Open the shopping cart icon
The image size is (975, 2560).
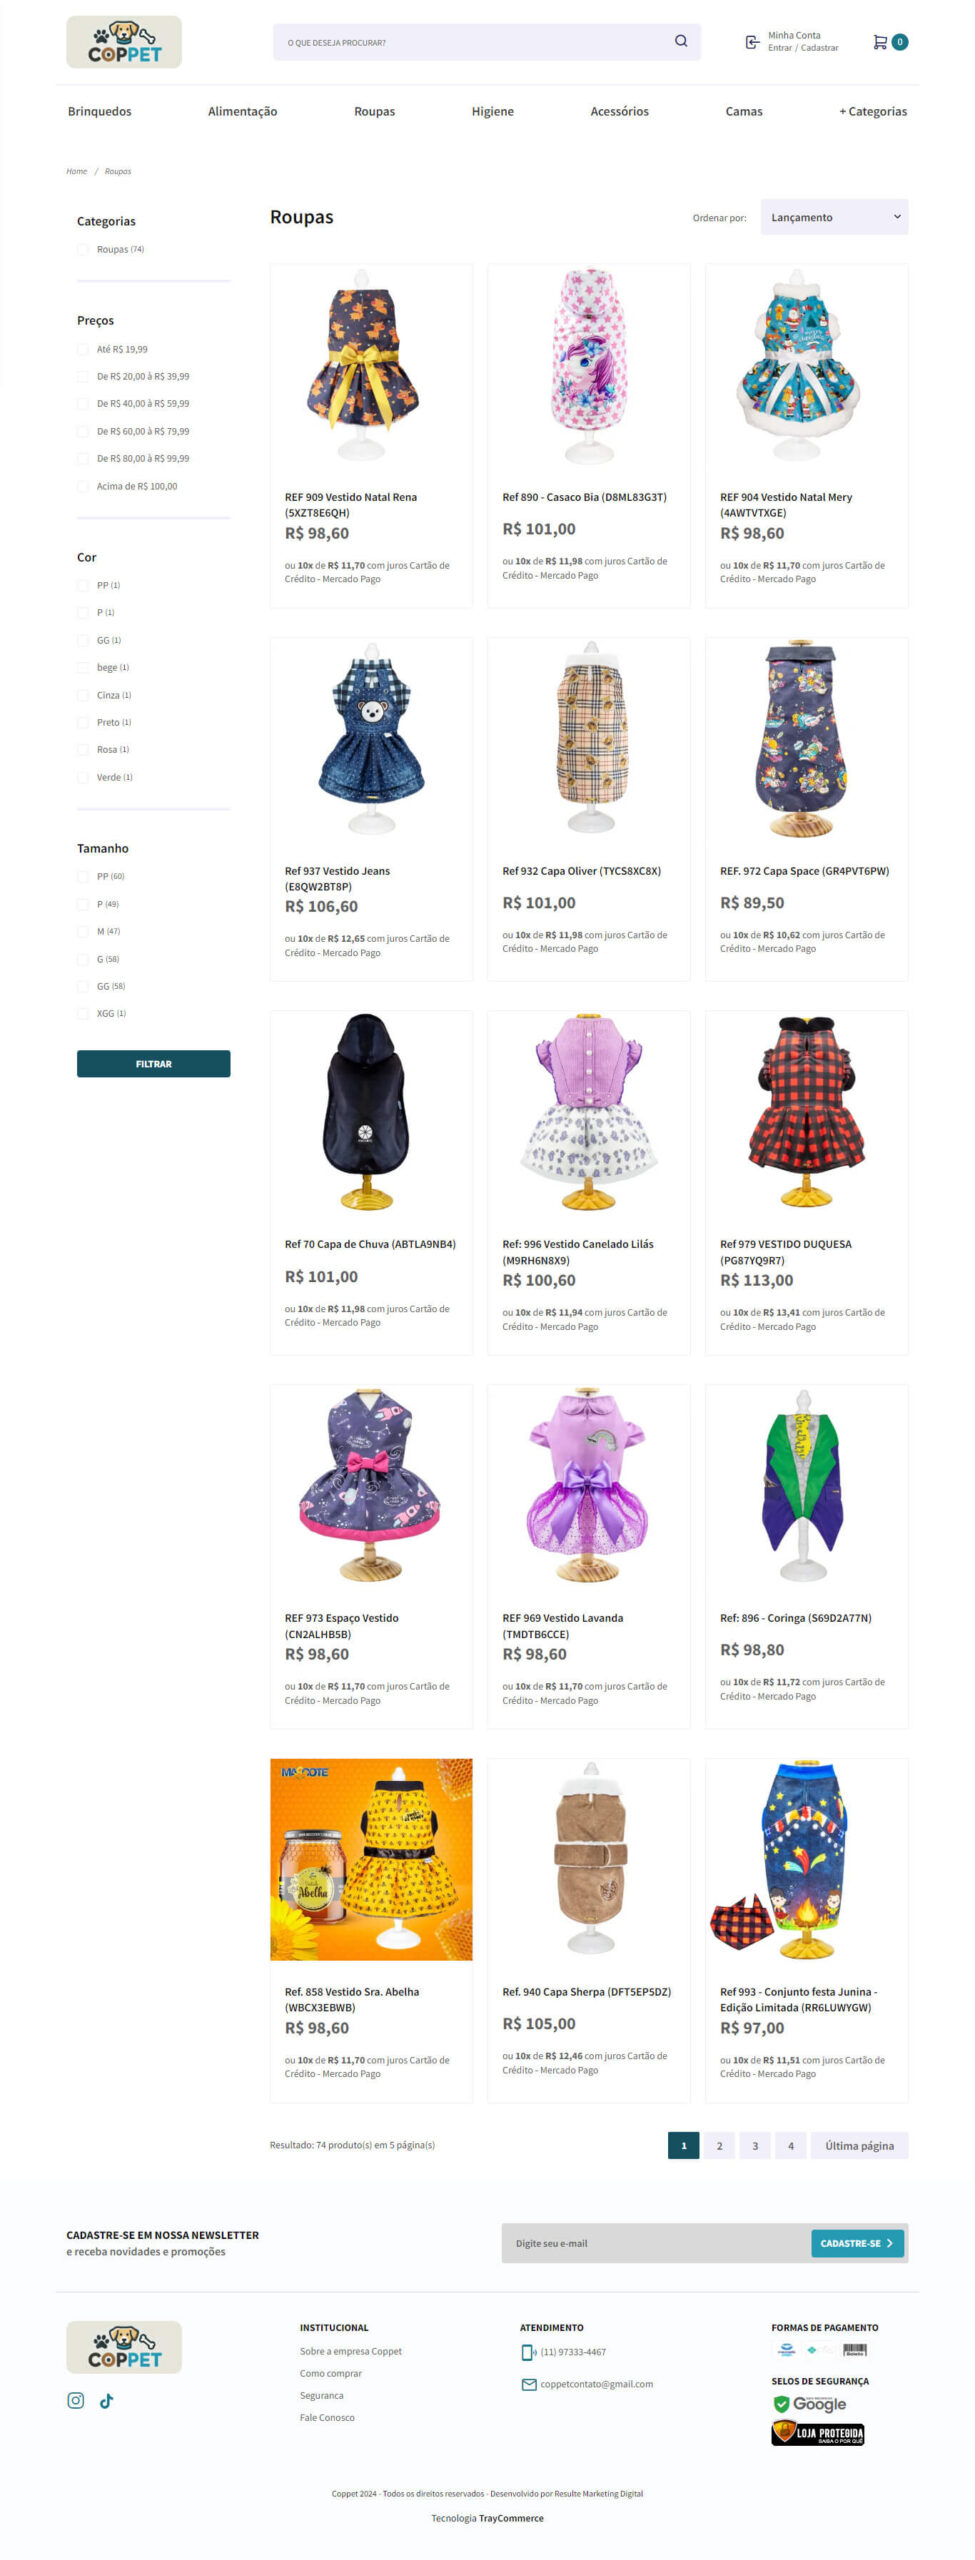click(880, 42)
